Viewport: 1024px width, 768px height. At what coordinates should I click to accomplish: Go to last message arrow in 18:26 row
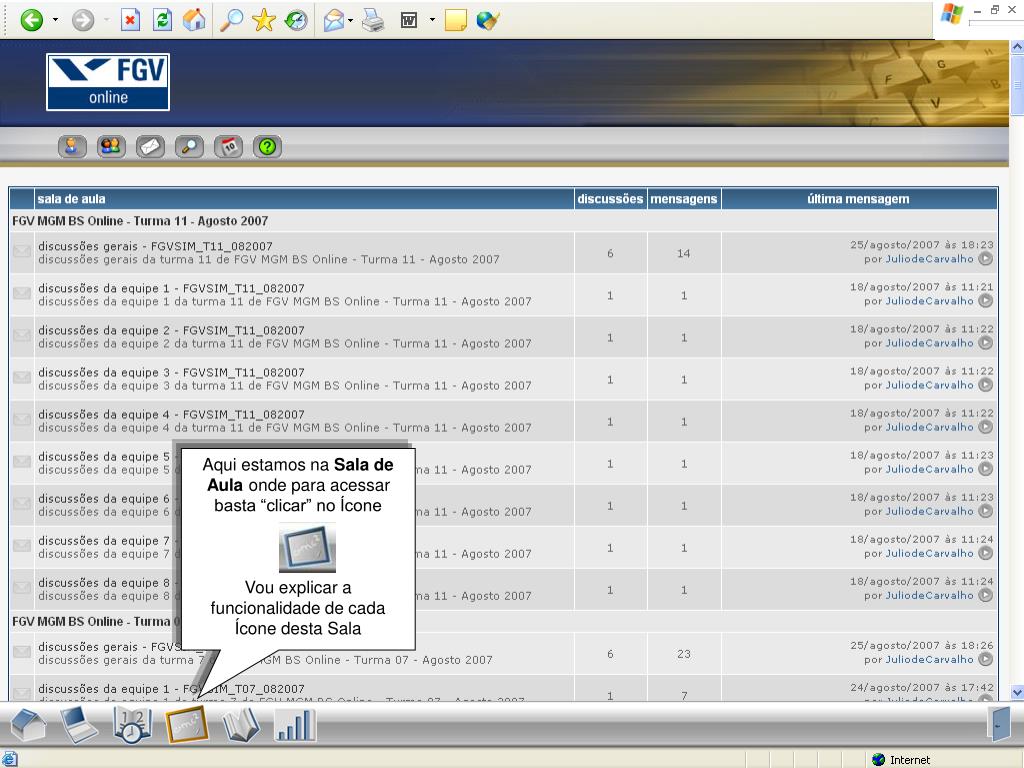(x=985, y=660)
